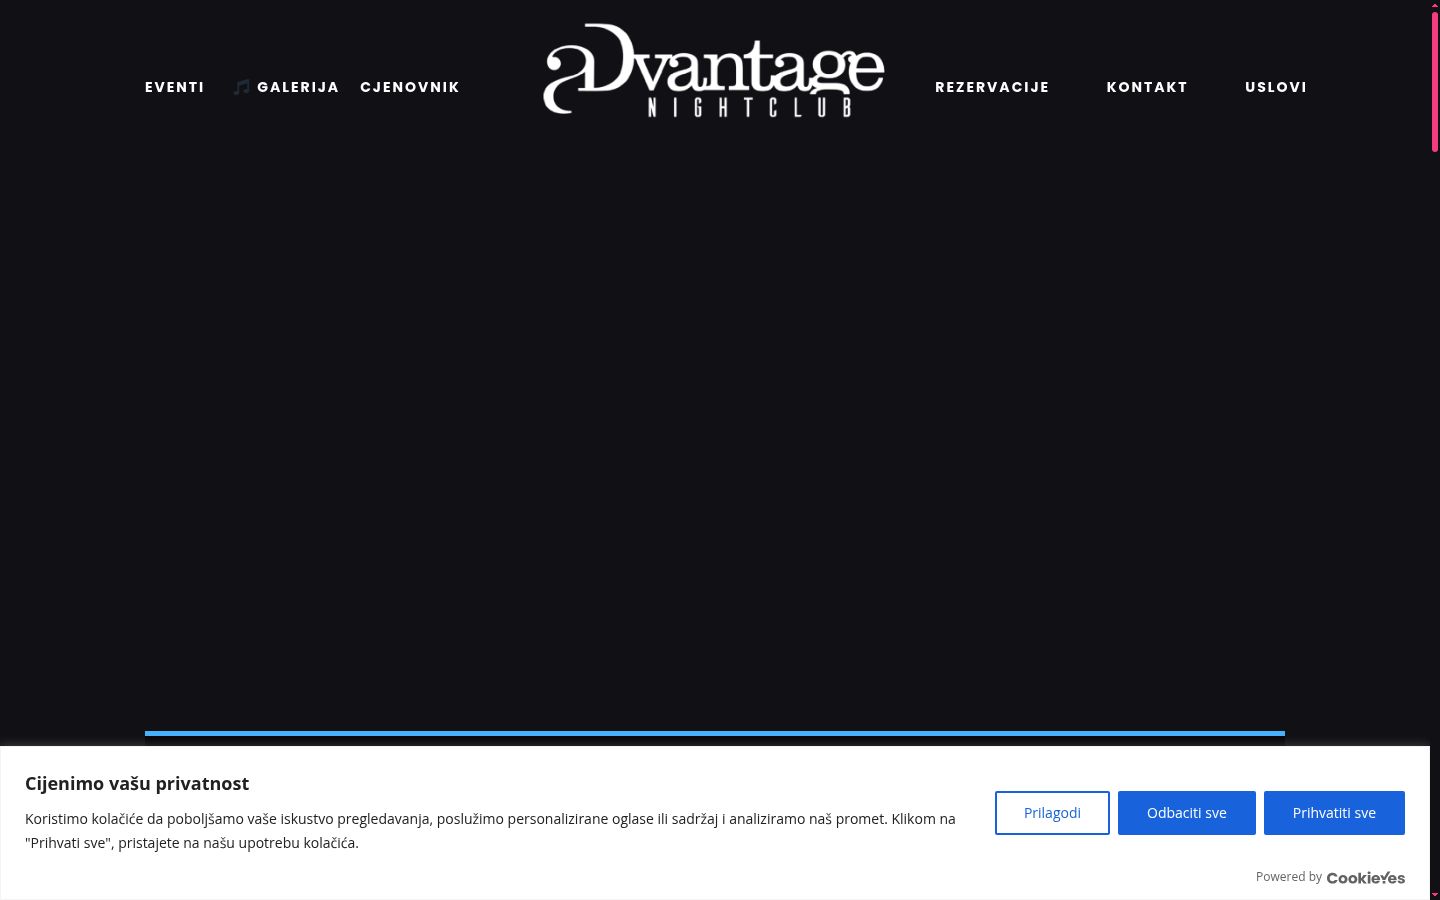Go to the GALERIJA page
1440x900 pixels.
click(x=298, y=87)
